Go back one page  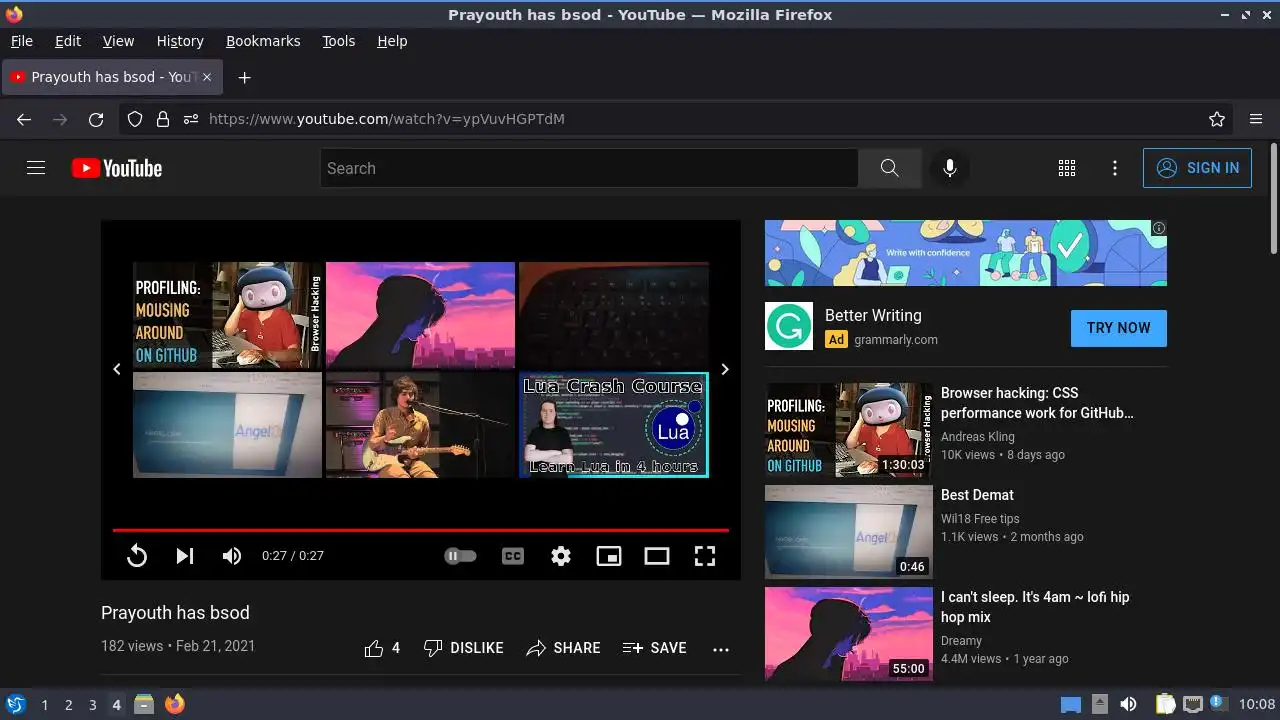(24, 119)
